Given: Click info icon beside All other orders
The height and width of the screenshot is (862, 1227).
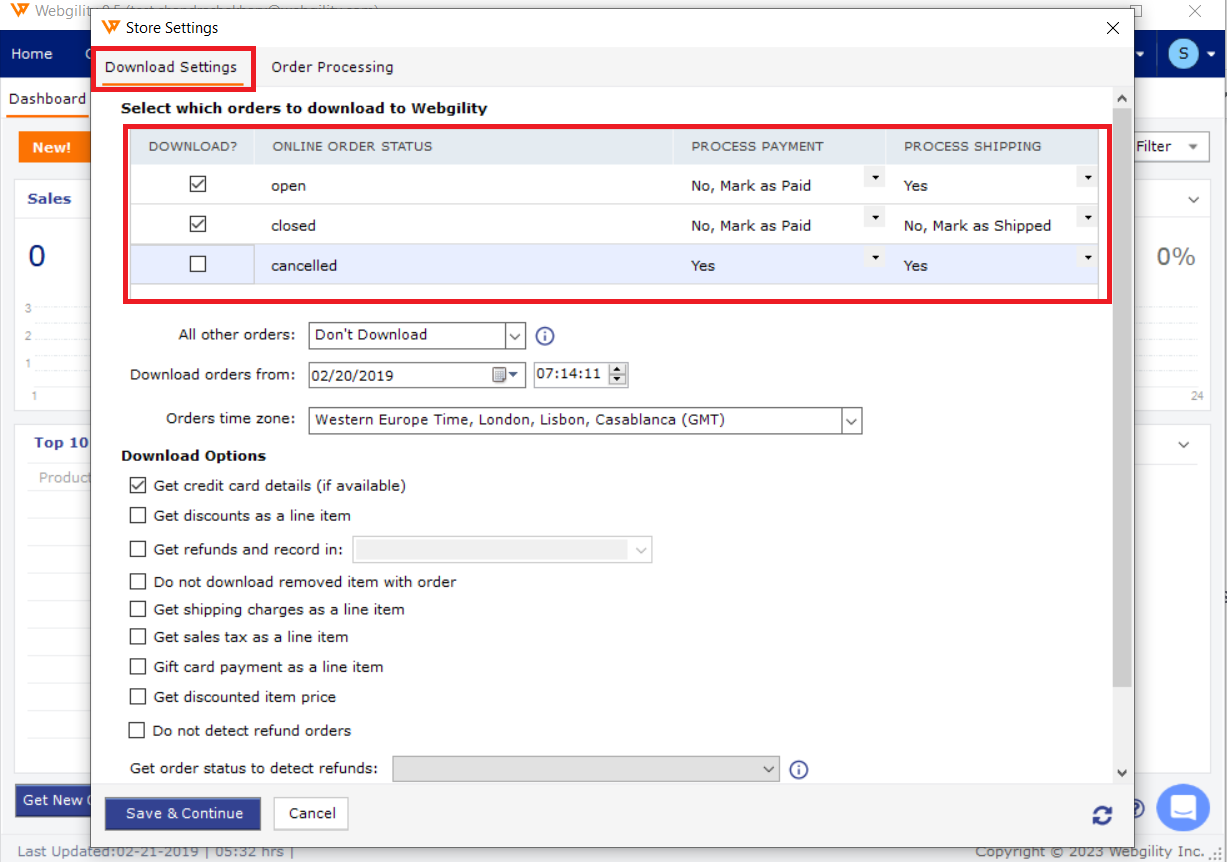Looking at the screenshot, I should coord(545,336).
